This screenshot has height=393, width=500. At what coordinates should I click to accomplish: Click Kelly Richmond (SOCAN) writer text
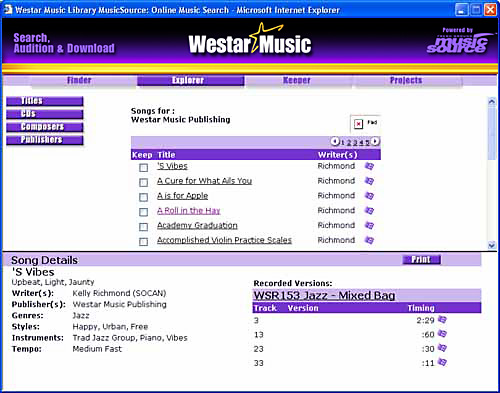[x=119, y=293]
